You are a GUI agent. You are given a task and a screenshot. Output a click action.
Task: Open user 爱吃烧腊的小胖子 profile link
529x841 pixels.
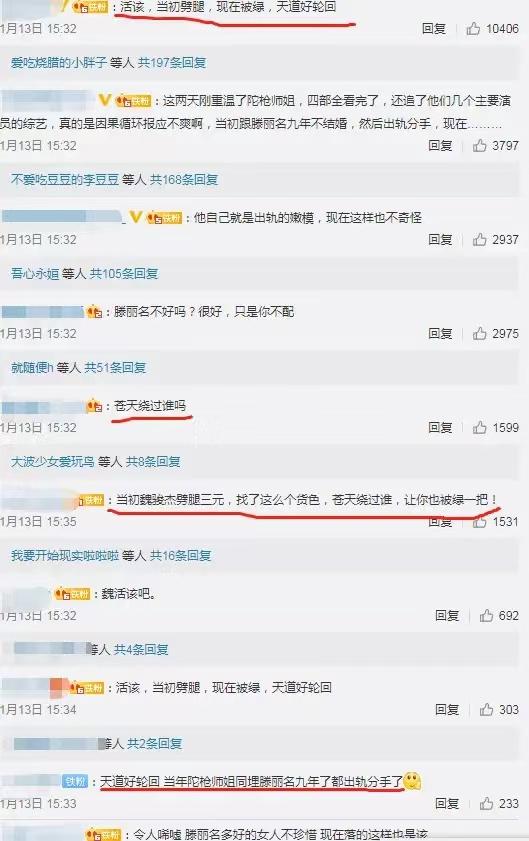pos(58,63)
